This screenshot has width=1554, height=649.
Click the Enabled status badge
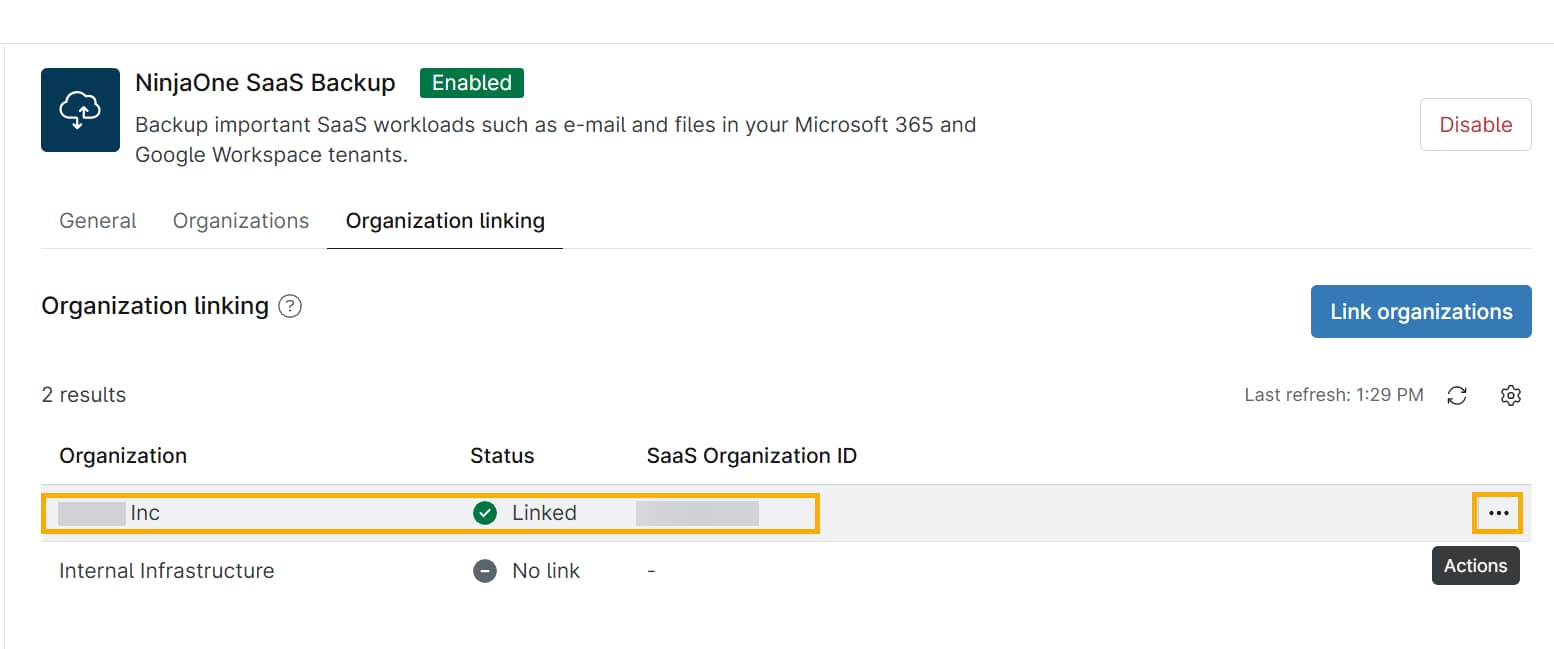471,83
